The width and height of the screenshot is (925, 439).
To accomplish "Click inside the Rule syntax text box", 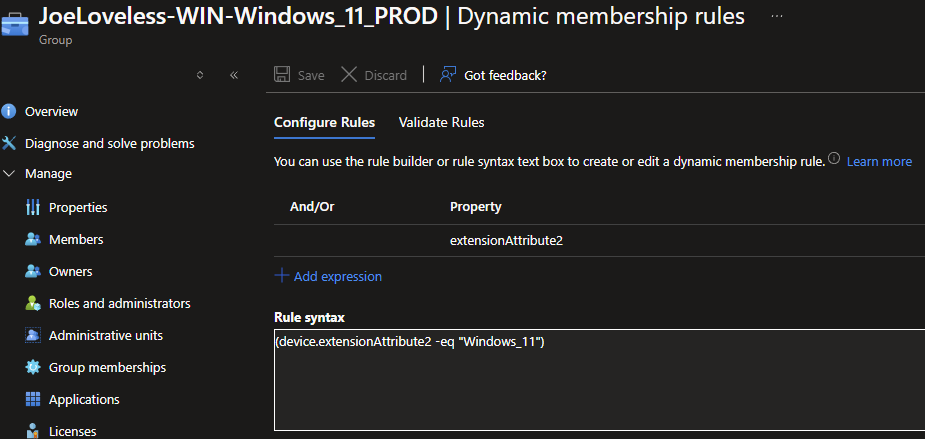I will [x=598, y=385].
